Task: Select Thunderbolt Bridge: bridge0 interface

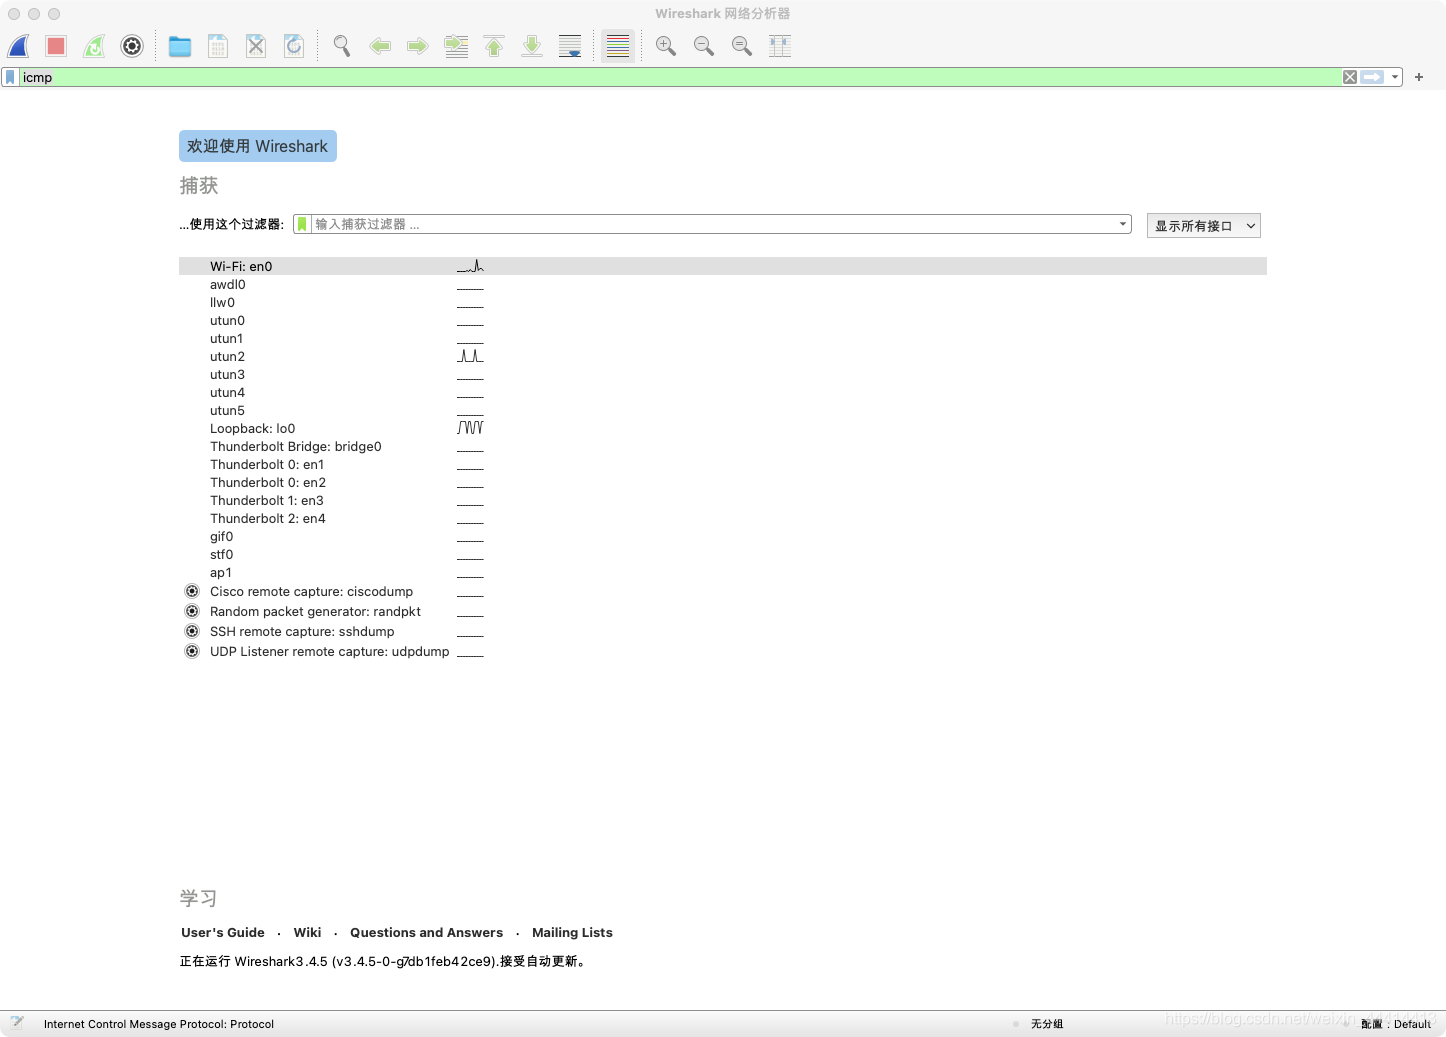Action: [x=723, y=446]
